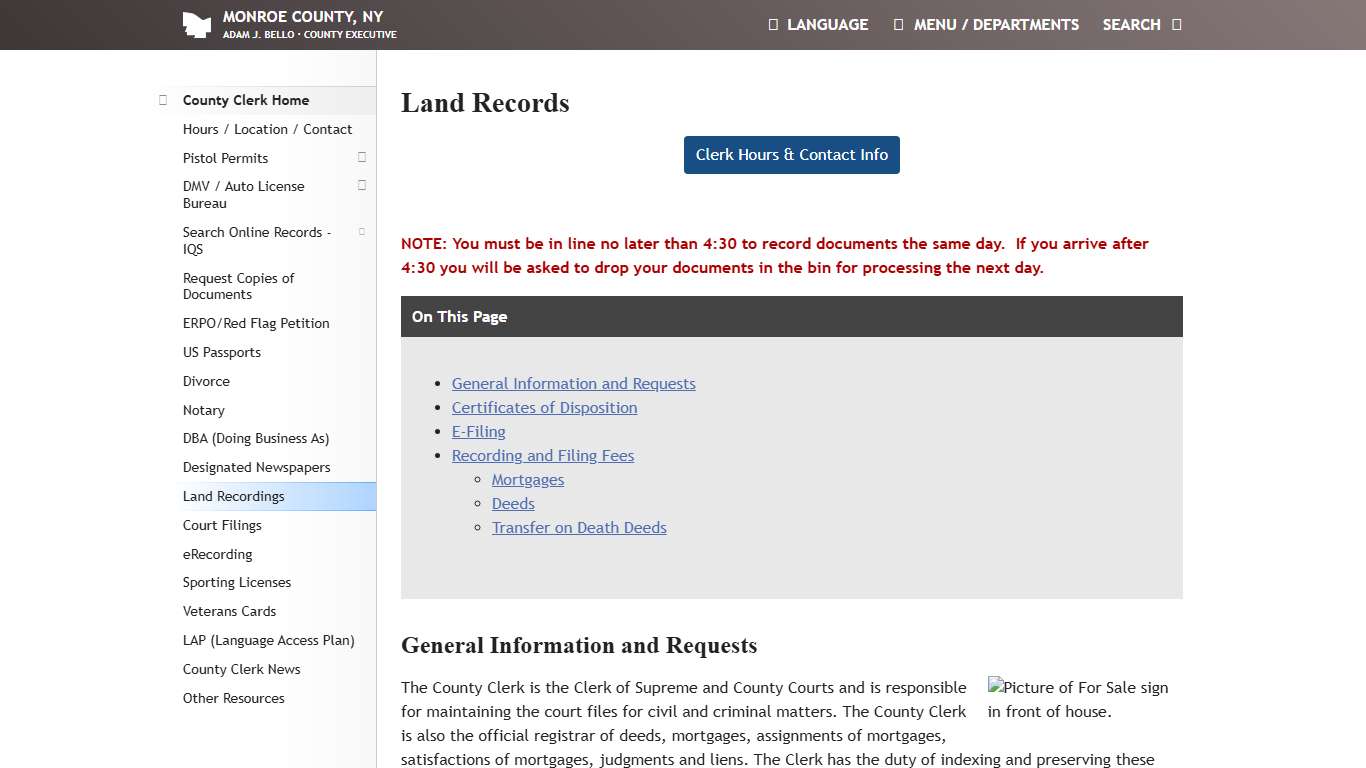Click the home icon beside County Clerk Home
Screen dimensions: 1366x768
click(162, 100)
